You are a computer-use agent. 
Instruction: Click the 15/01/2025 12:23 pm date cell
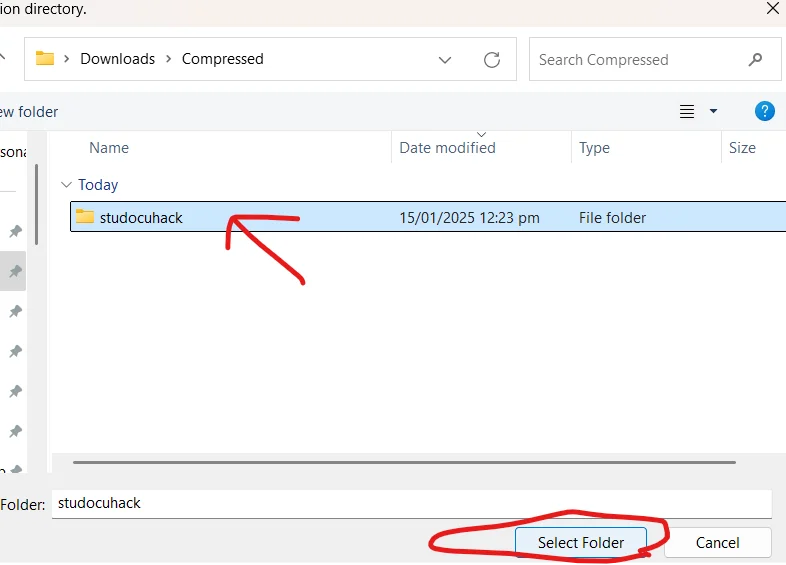click(x=469, y=218)
